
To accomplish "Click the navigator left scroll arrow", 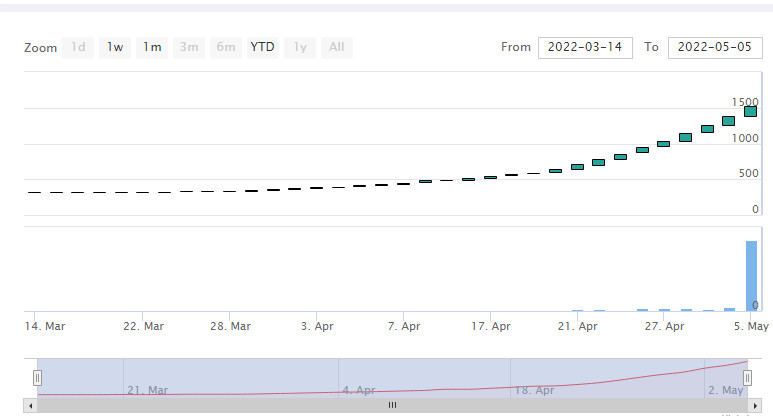I will pyautogui.click(x=31, y=406).
